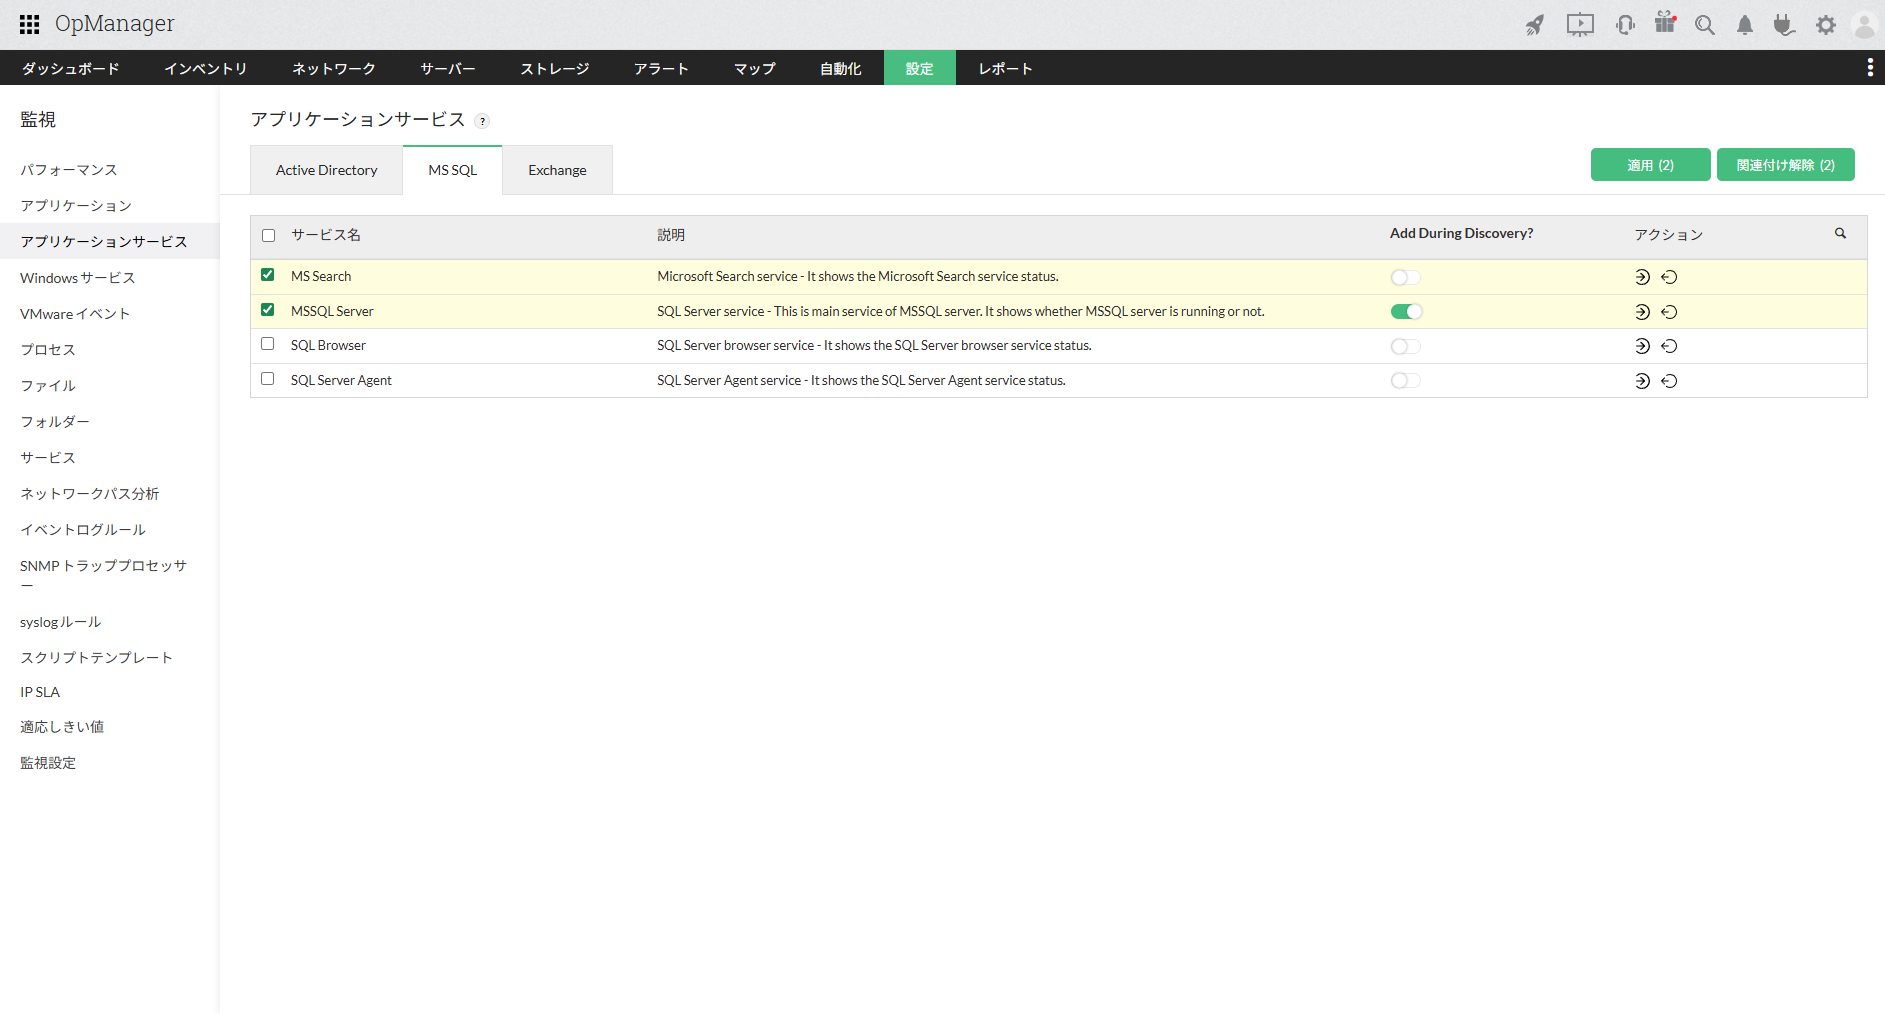
Task: Toggle the select-all services checkbox in header
Action: pos(268,236)
